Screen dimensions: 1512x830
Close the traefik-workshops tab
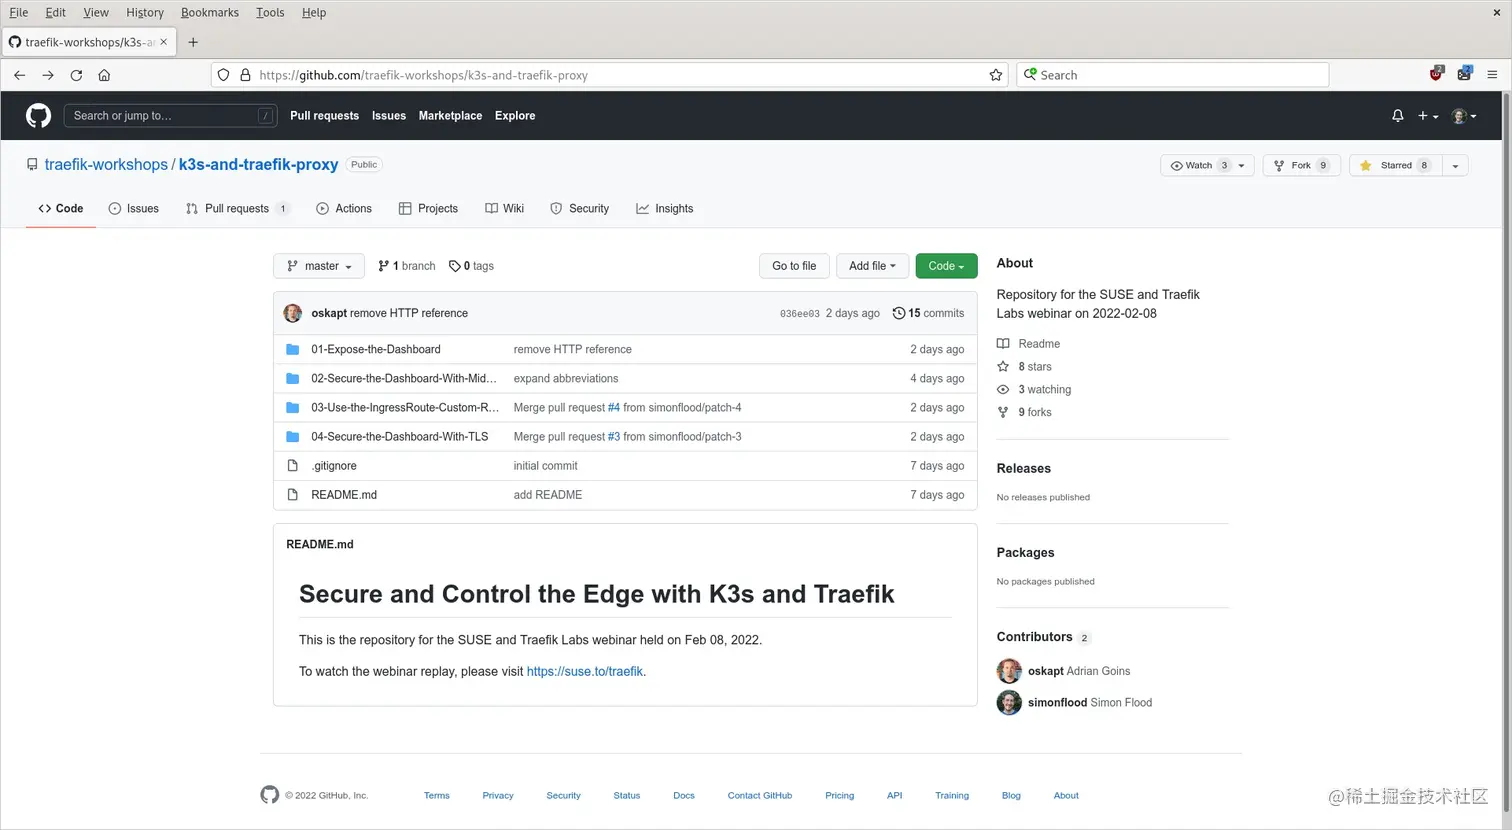(164, 42)
